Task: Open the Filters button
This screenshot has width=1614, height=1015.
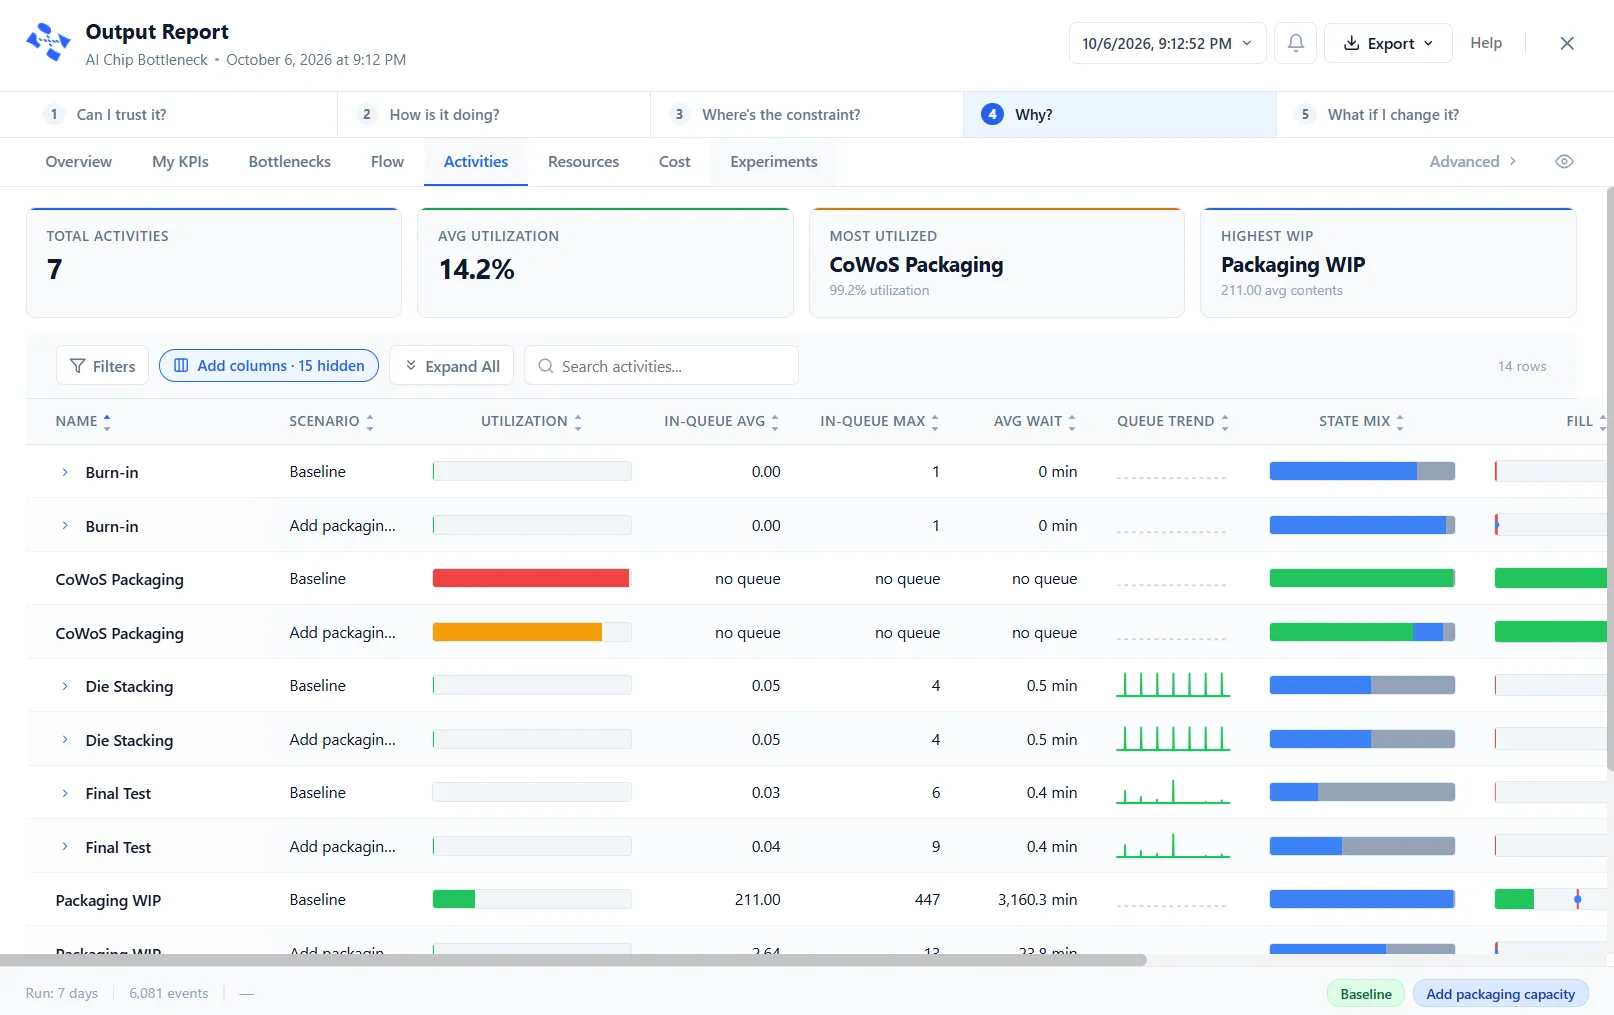Action: tap(103, 366)
